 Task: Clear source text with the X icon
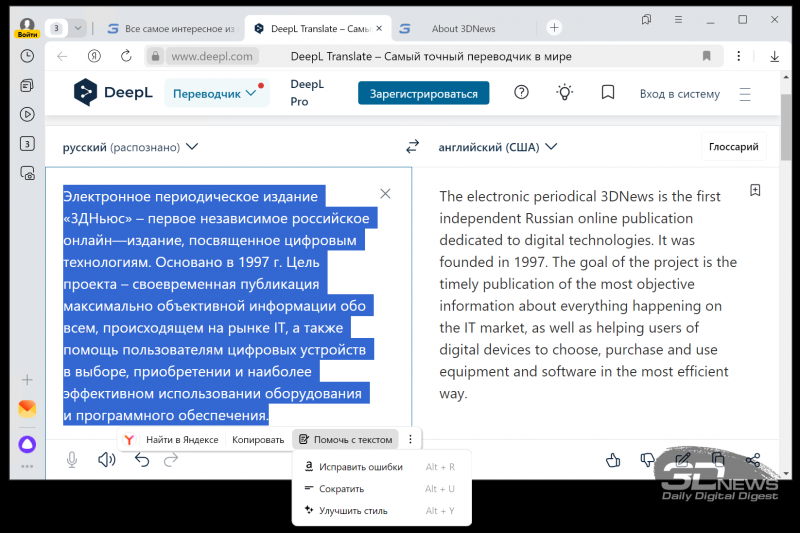[385, 193]
